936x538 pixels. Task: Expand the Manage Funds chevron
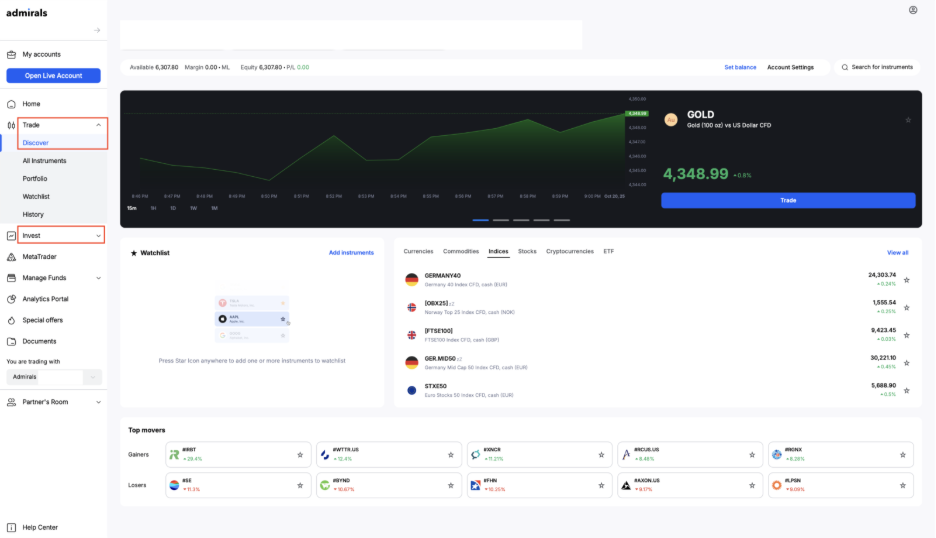click(98, 278)
